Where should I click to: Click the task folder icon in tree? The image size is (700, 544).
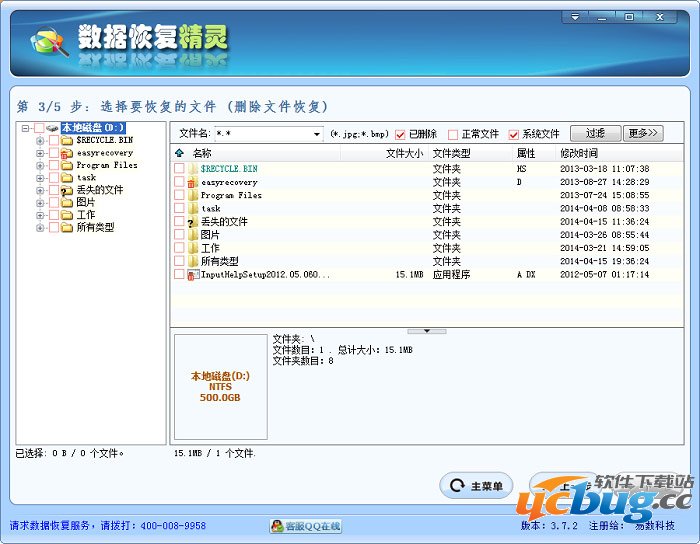point(67,178)
